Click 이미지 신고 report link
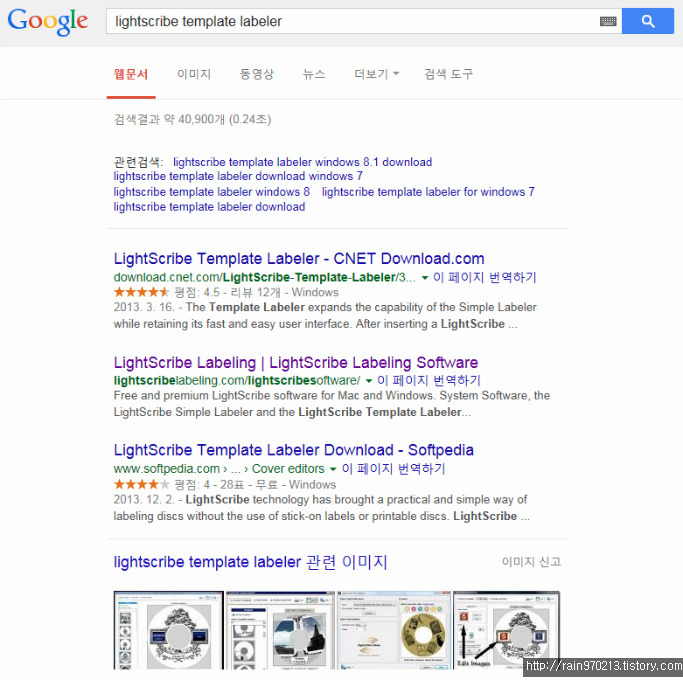The width and height of the screenshot is (683, 680). click(531, 562)
